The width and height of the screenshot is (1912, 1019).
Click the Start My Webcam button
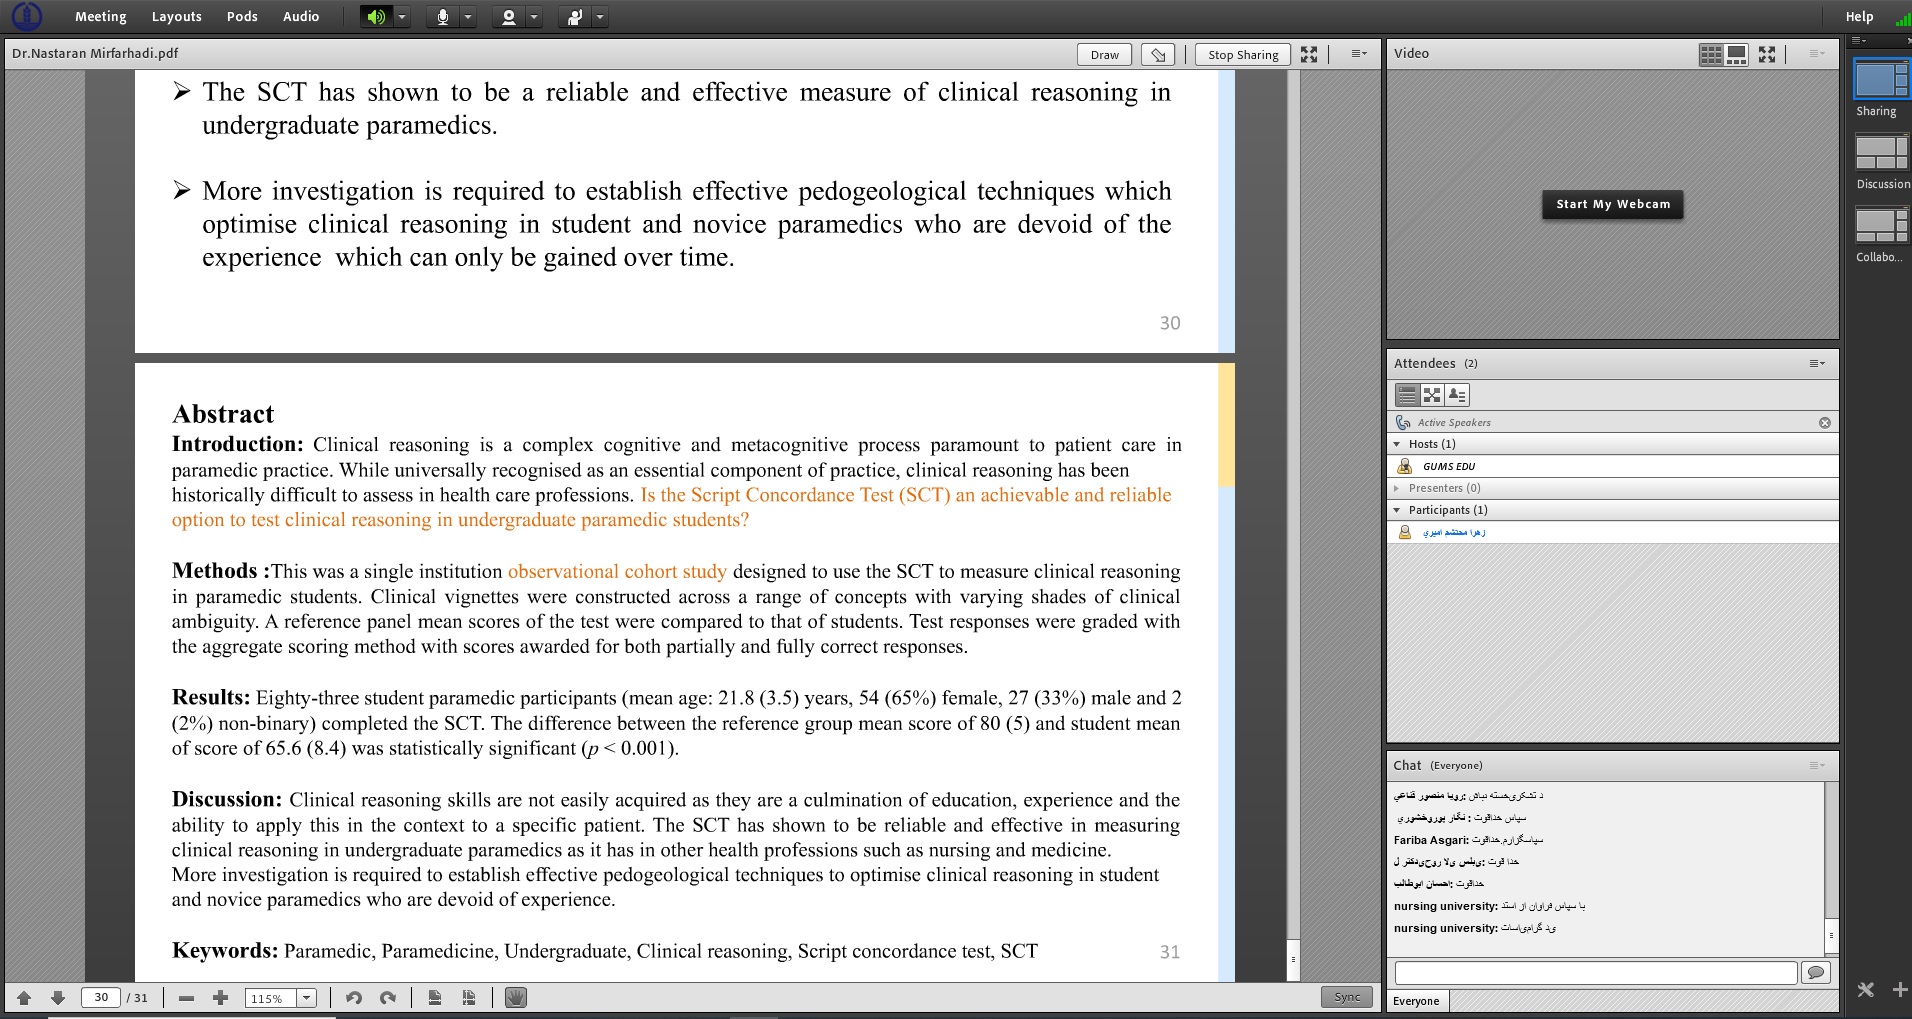coord(1612,204)
